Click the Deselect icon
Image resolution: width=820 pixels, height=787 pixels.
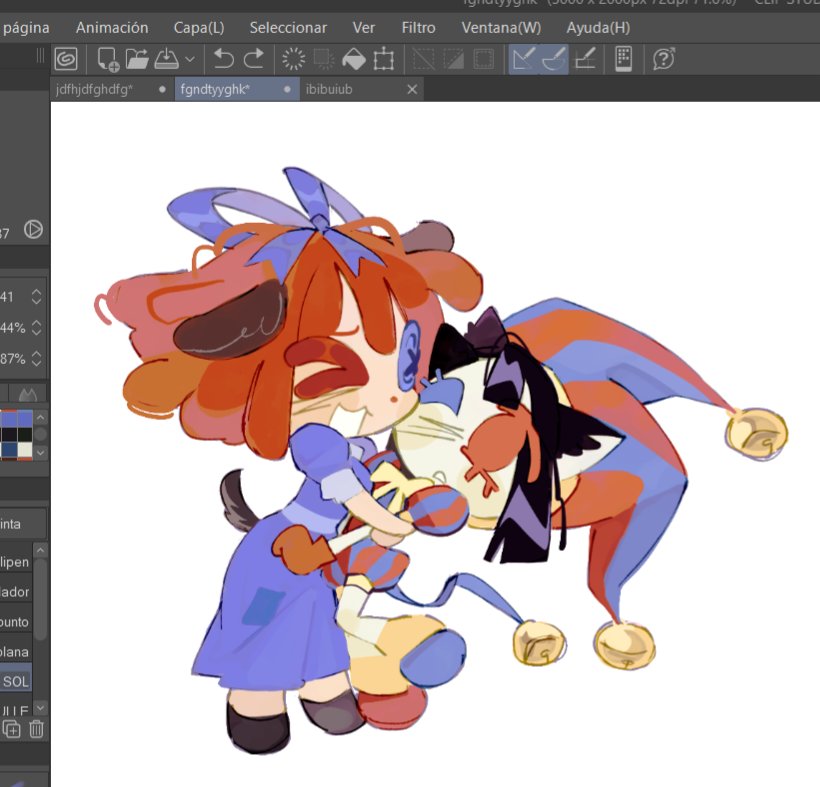pos(423,59)
